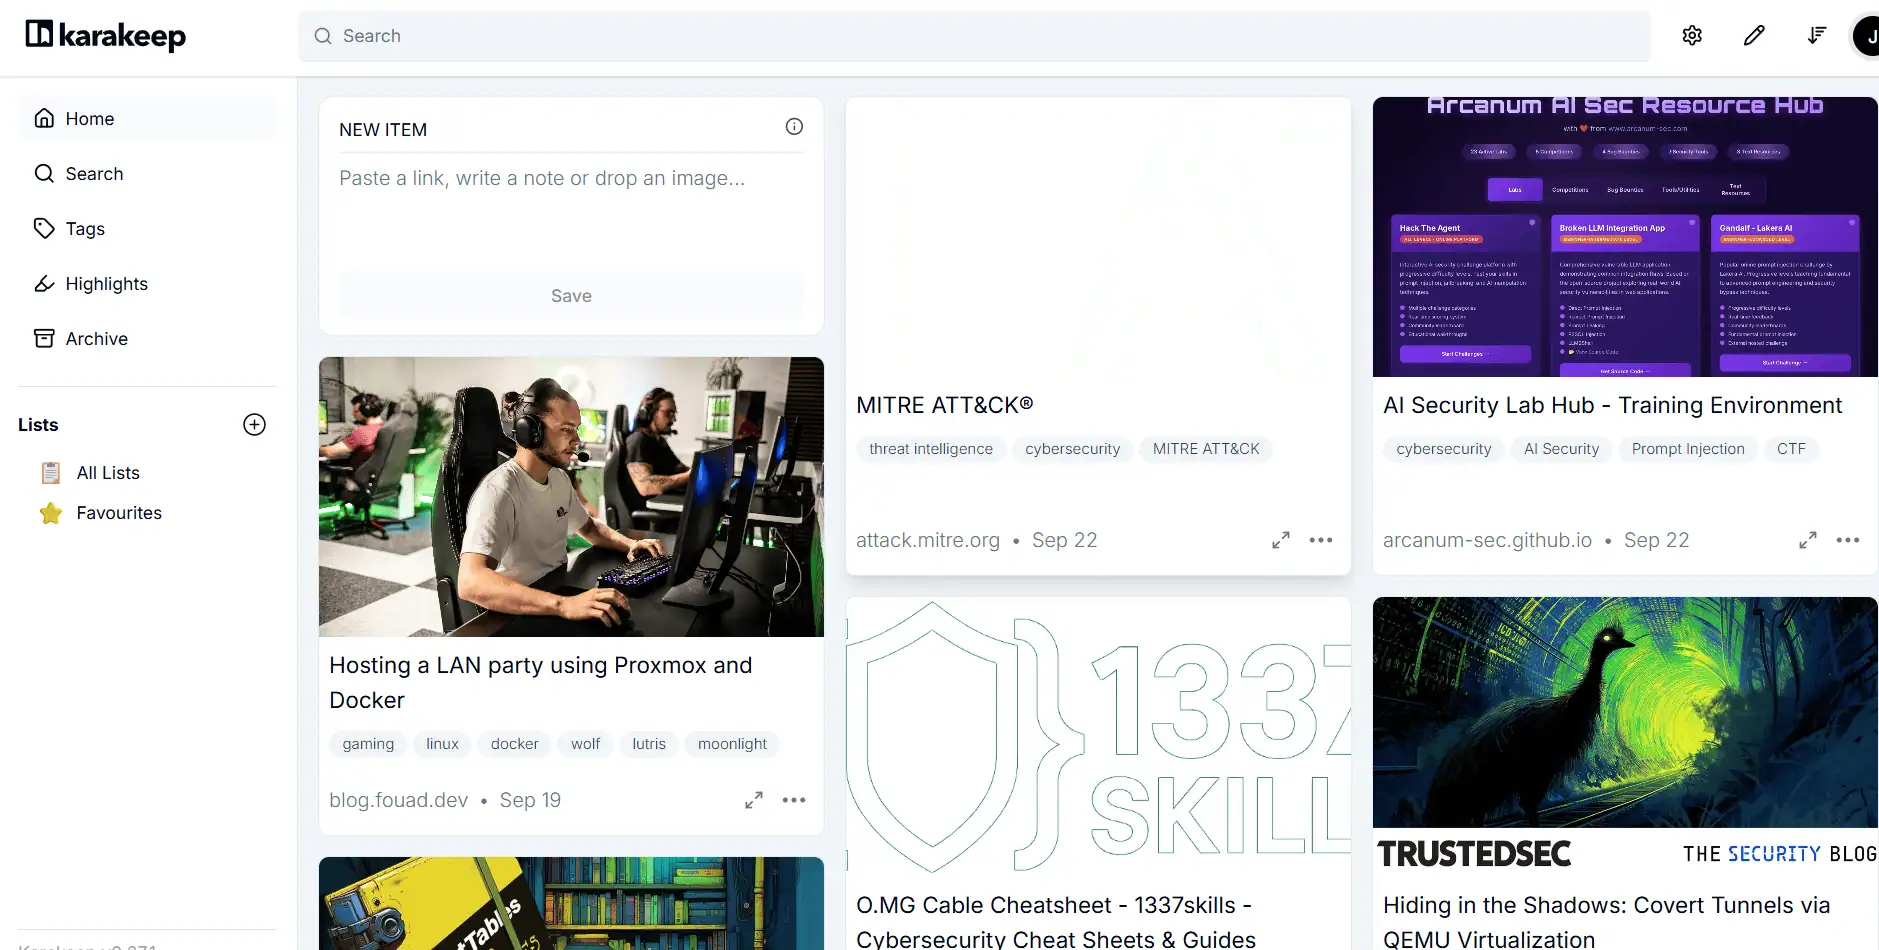The height and width of the screenshot is (950, 1879).
Task: Select the gaming tag
Action: (368, 744)
